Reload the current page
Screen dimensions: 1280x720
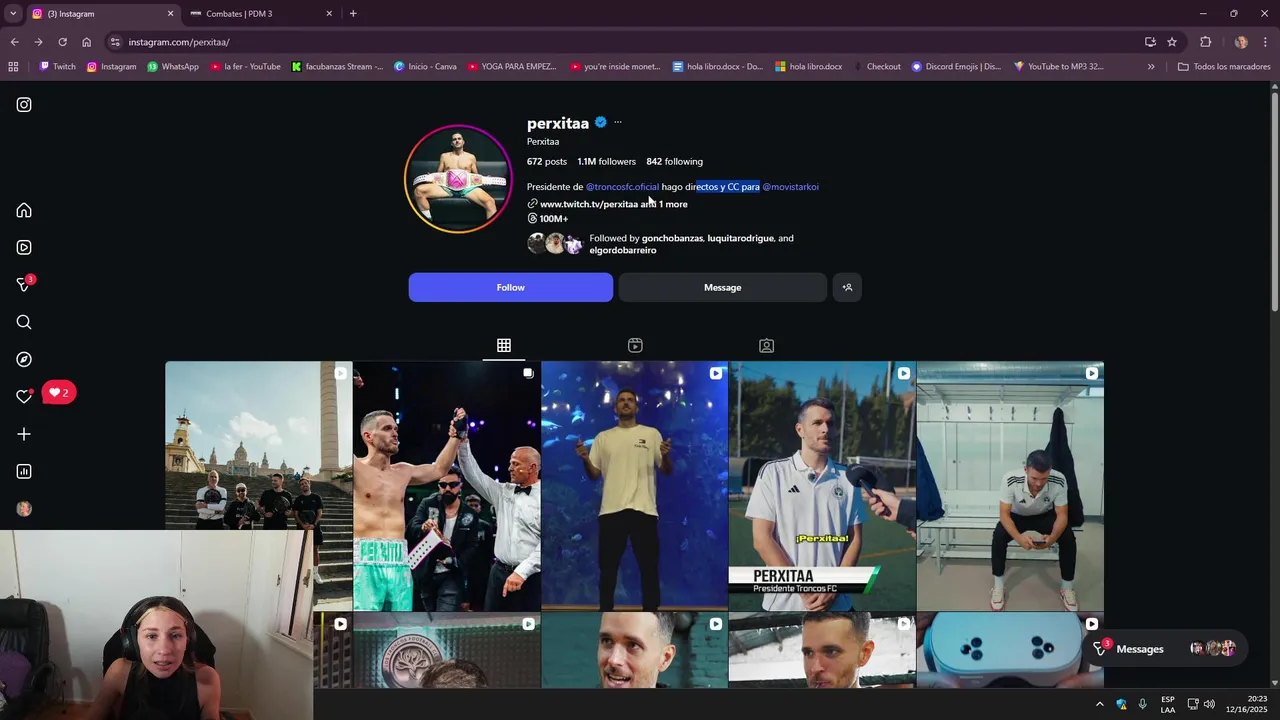coord(62,42)
